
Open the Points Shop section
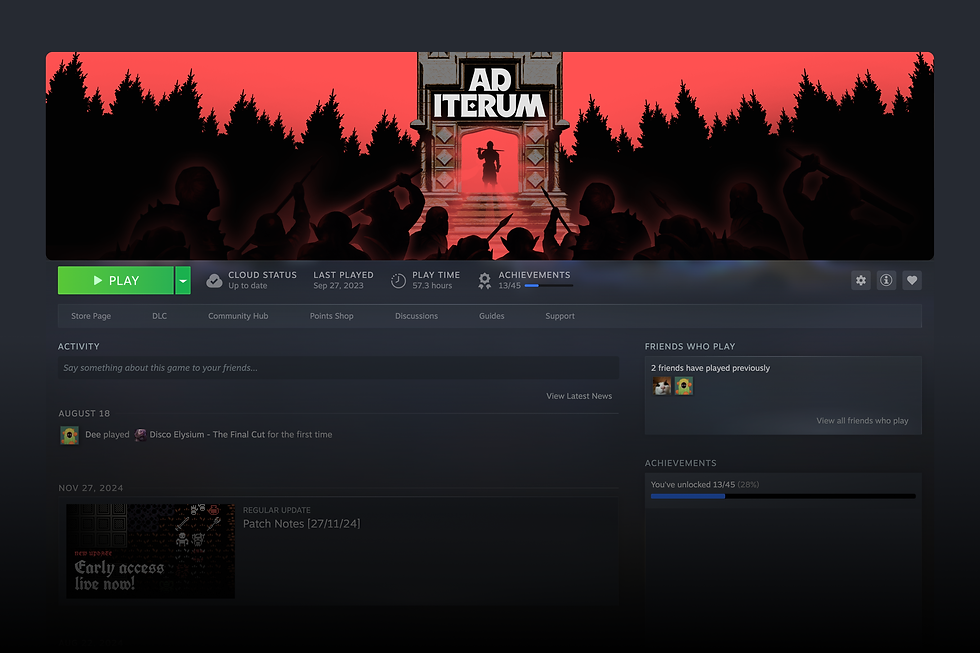click(x=331, y=316)
